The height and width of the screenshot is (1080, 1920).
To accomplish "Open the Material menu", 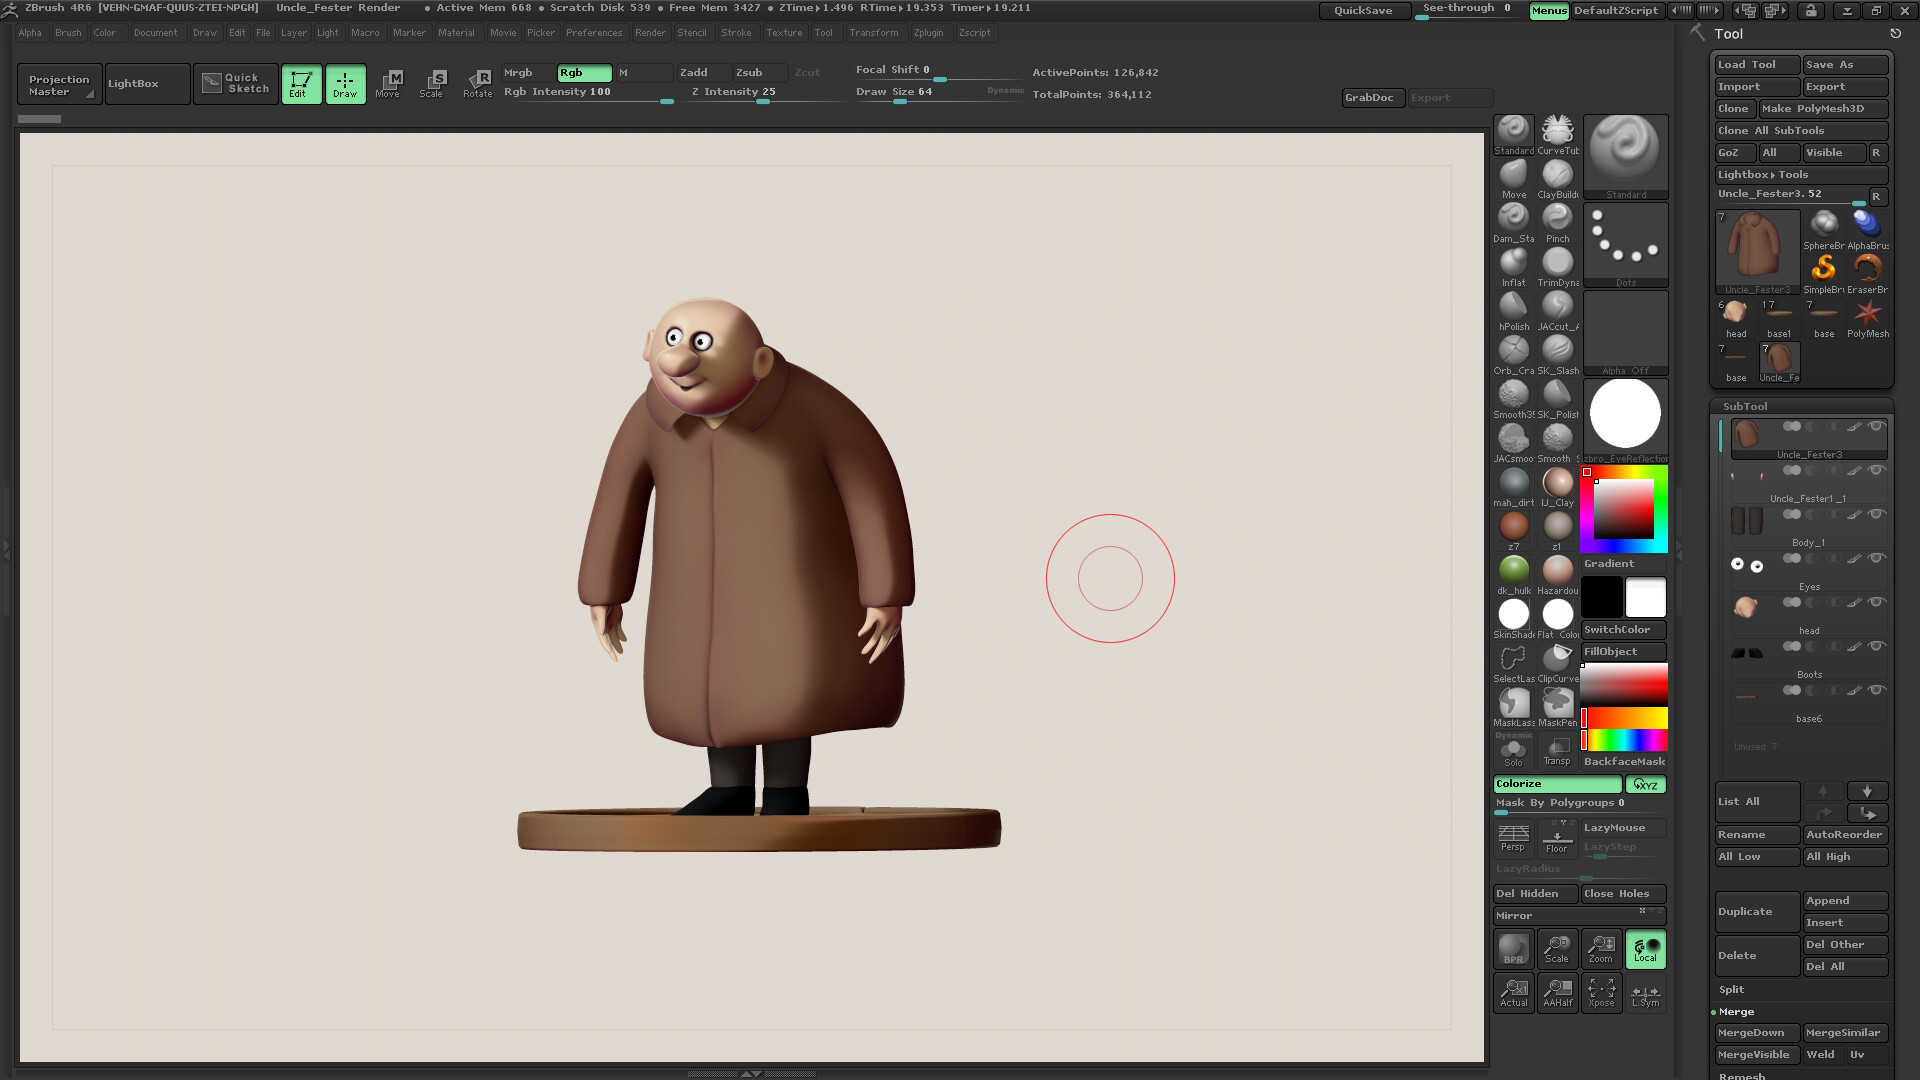I will (x=456, y=33).
